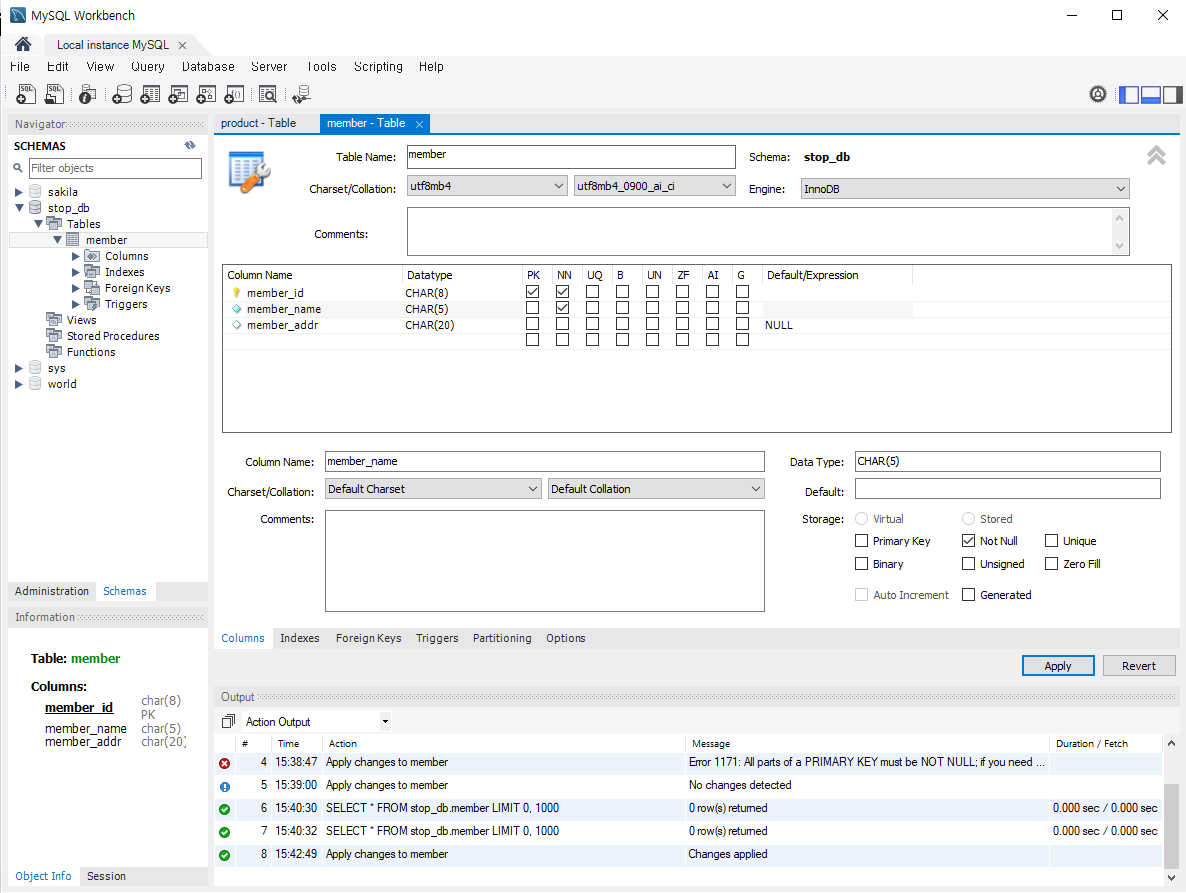Open the Scripting menu
1186x893 pixels.
pyautogui.click(x=378, y=67)
